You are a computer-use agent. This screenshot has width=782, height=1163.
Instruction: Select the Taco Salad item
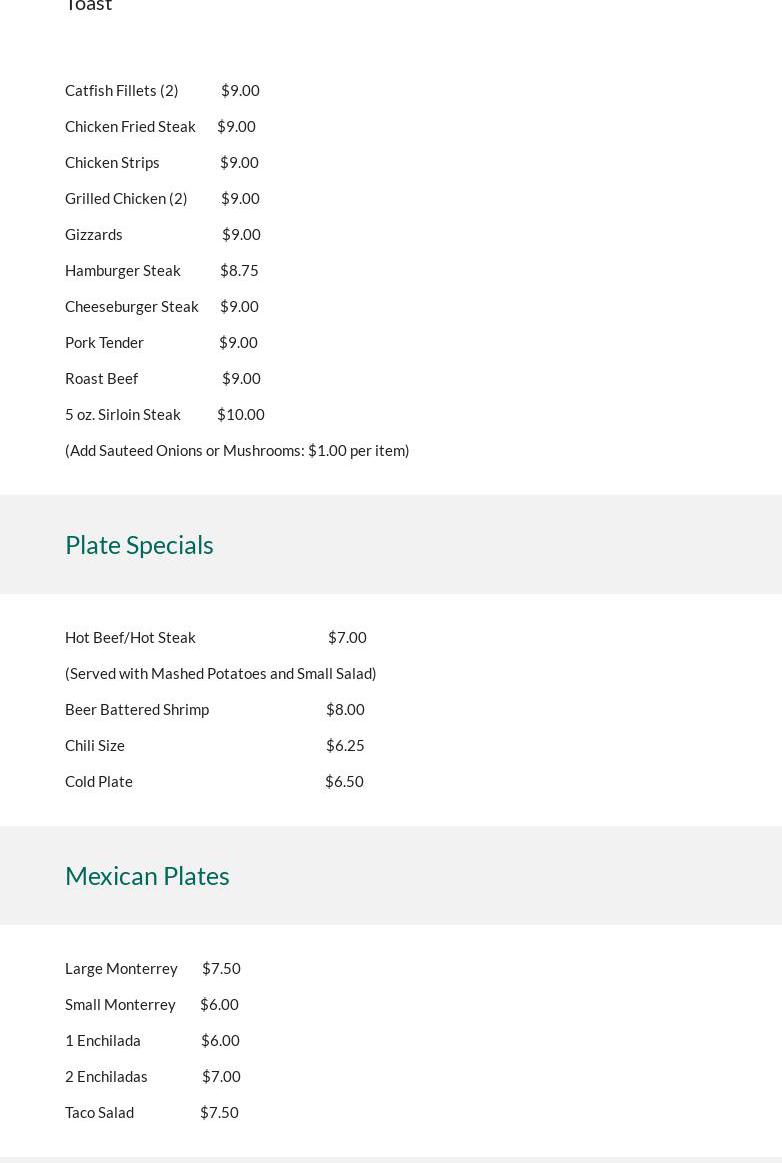click(99, 1113)
